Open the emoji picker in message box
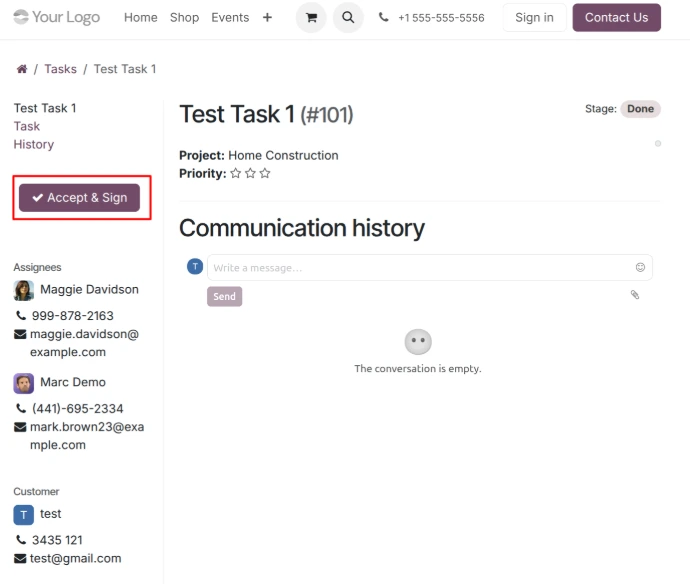 [x=640, y=267]
